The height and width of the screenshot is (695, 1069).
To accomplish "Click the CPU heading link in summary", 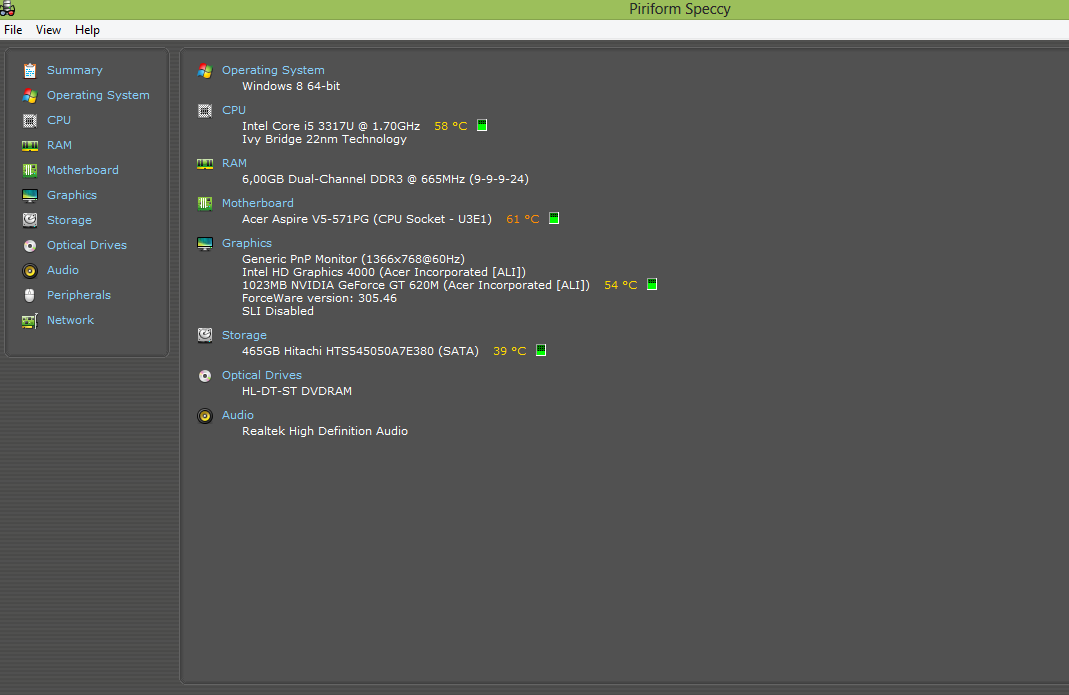I will pos(233,110).
